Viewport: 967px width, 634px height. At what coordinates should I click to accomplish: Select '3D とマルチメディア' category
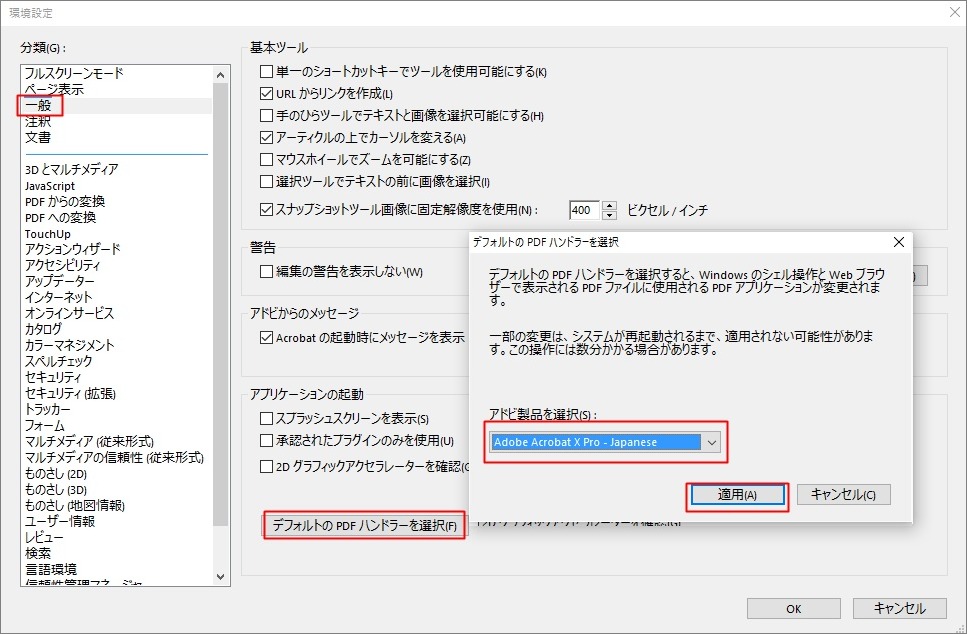pyautogui.click(x=72, y=170)
